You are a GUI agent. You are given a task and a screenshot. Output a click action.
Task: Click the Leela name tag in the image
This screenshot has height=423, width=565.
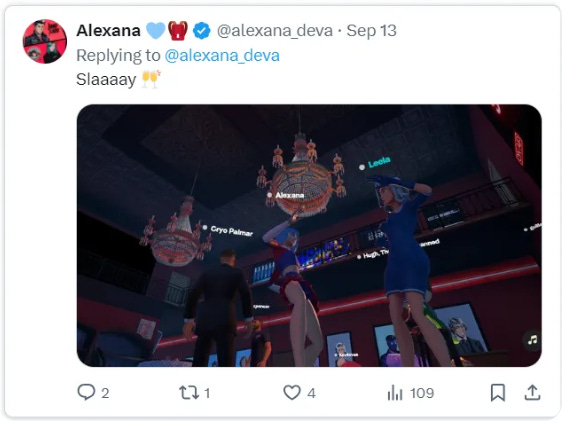click(379, 162)
